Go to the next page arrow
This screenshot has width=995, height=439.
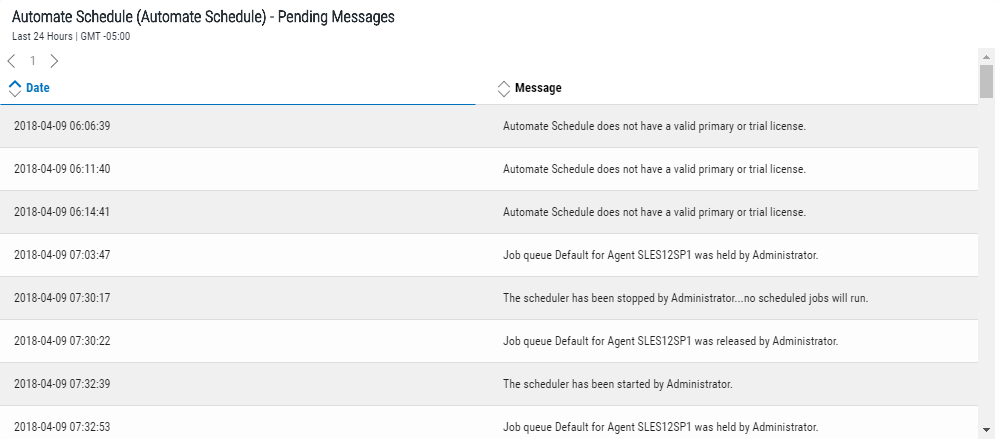[x=54, y=61]
